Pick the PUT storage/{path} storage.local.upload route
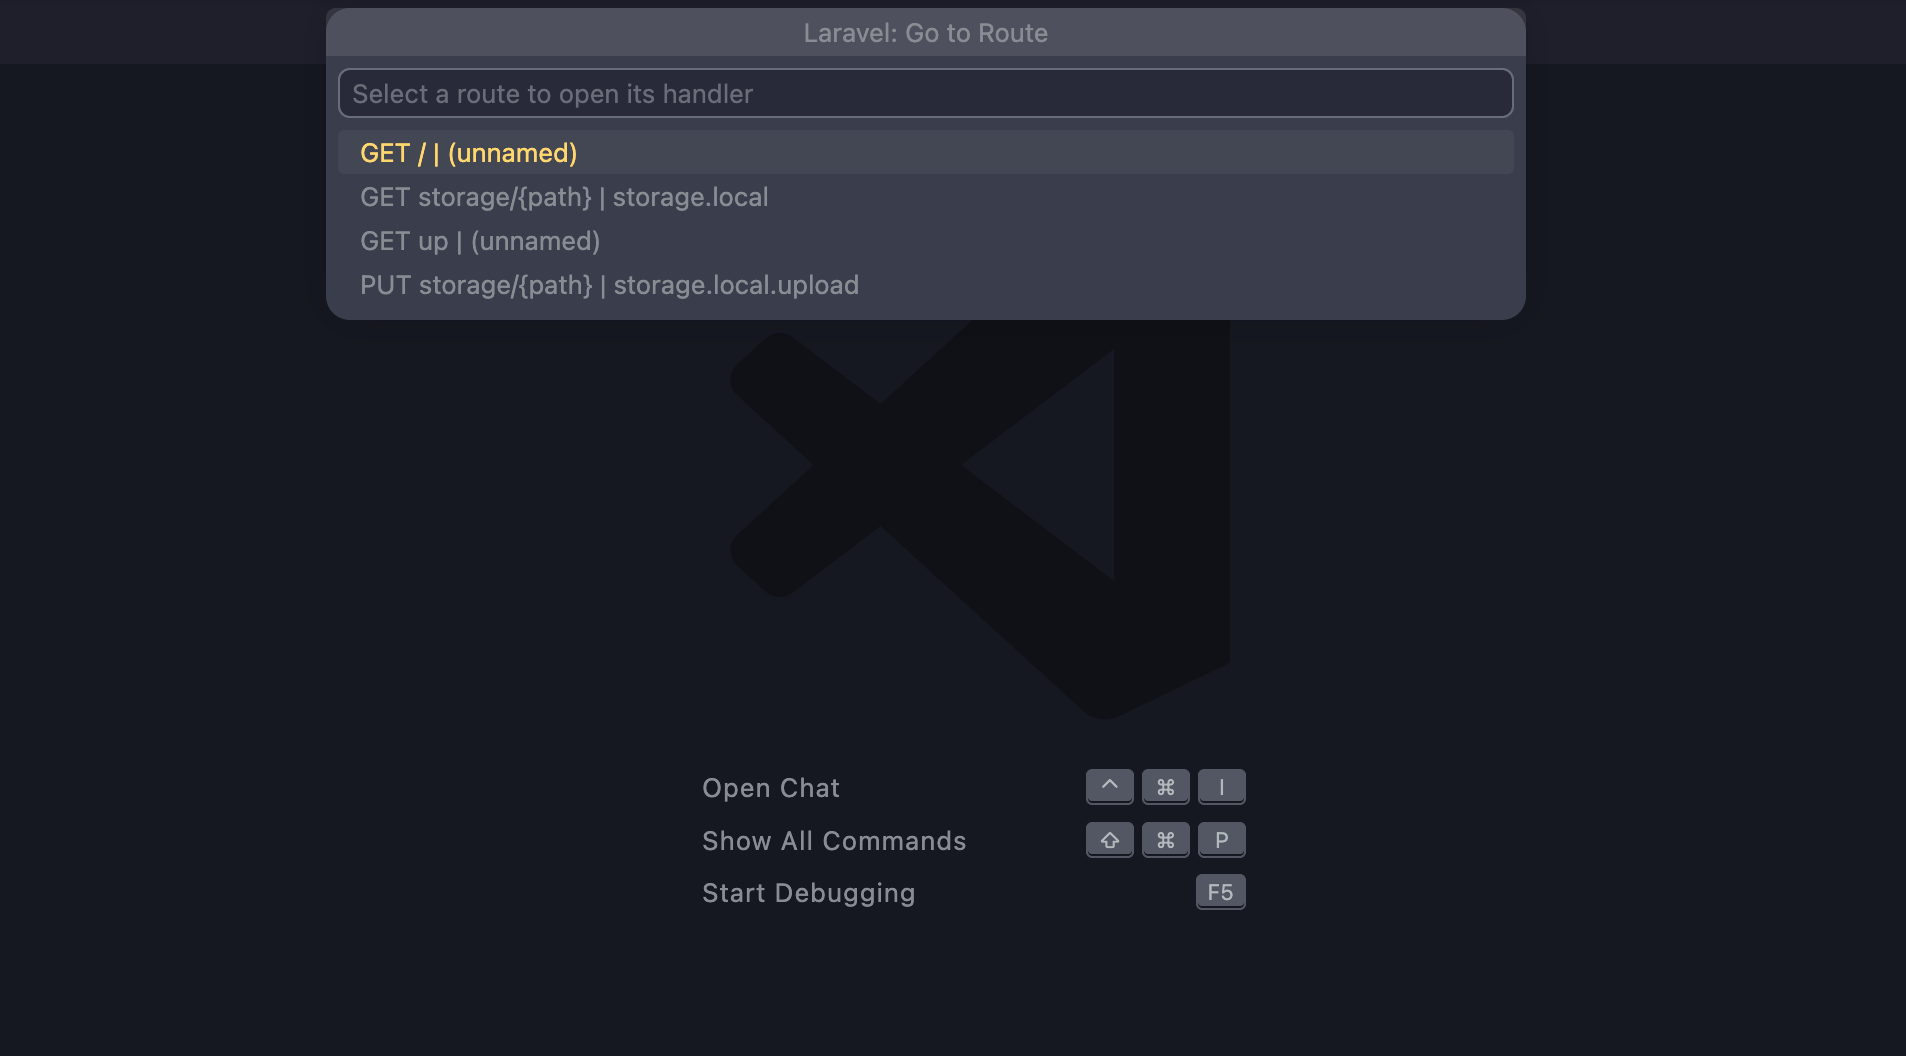 click(x=609, y=285)
